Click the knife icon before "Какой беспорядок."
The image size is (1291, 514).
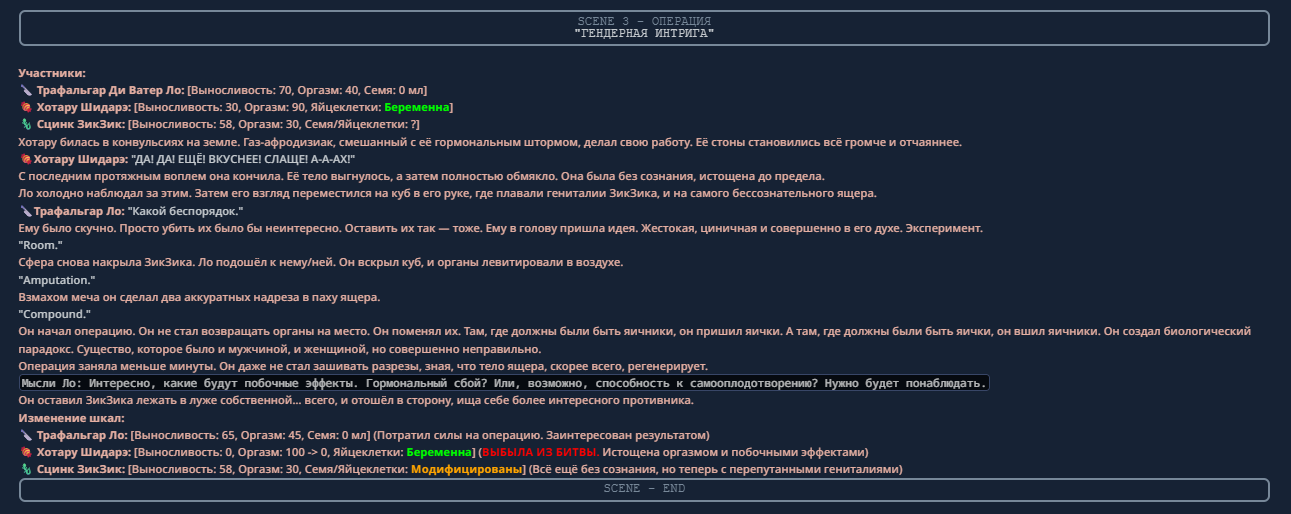pyautogui.click(x=26, y=211)
